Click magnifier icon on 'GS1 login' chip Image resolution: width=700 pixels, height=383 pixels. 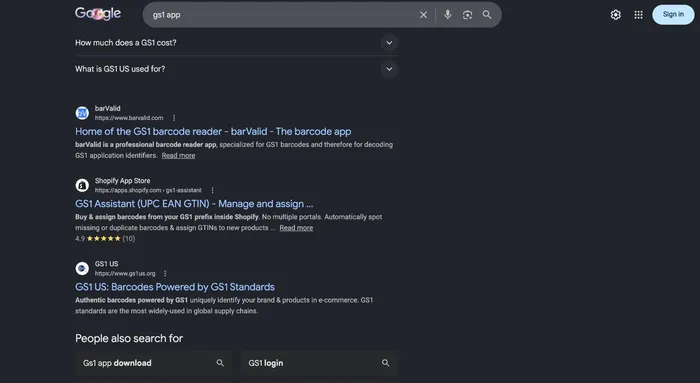(385, 363)
